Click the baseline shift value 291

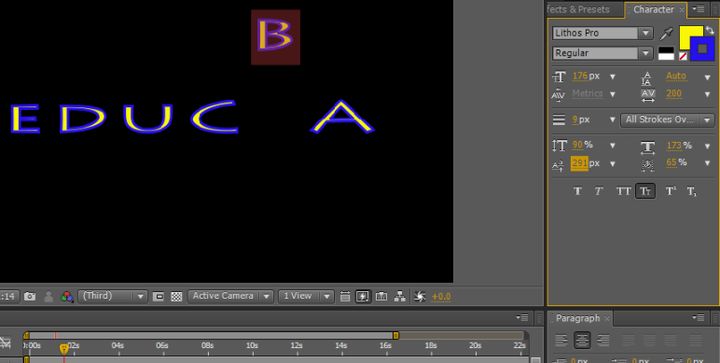[579, 163]
